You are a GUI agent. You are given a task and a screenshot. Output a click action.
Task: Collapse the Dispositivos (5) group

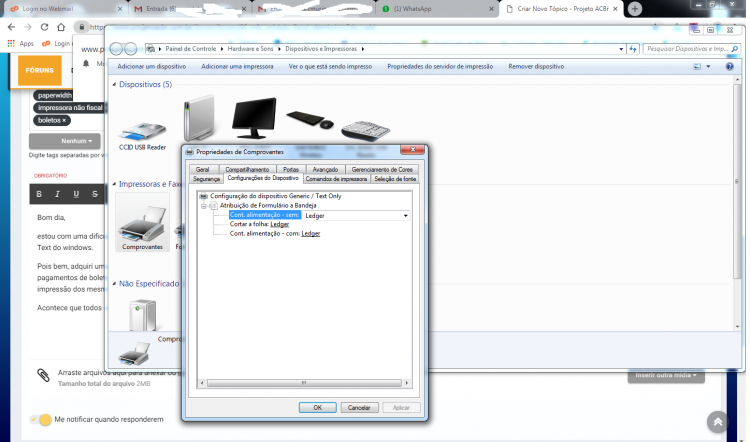coord(114,84)
